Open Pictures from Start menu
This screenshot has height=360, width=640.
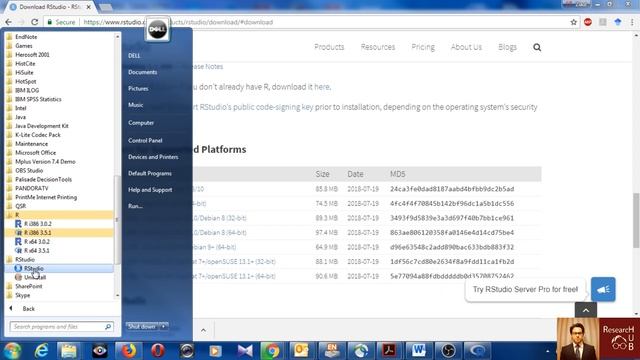(138, 88)
